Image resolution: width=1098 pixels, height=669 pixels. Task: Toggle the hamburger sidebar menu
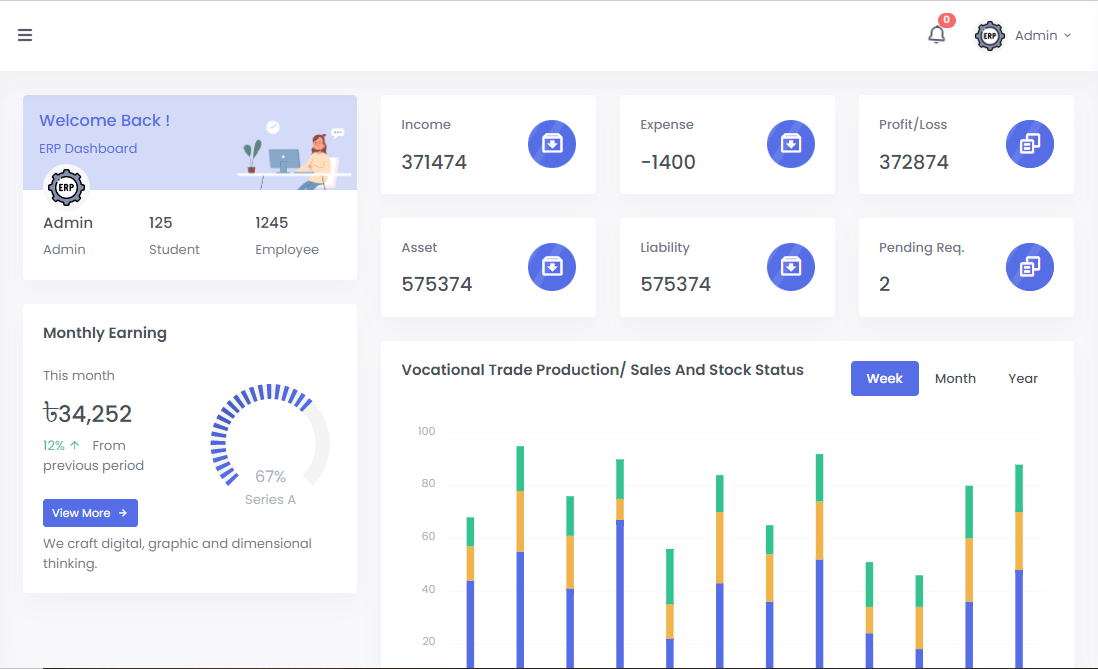tap(25, 35)
